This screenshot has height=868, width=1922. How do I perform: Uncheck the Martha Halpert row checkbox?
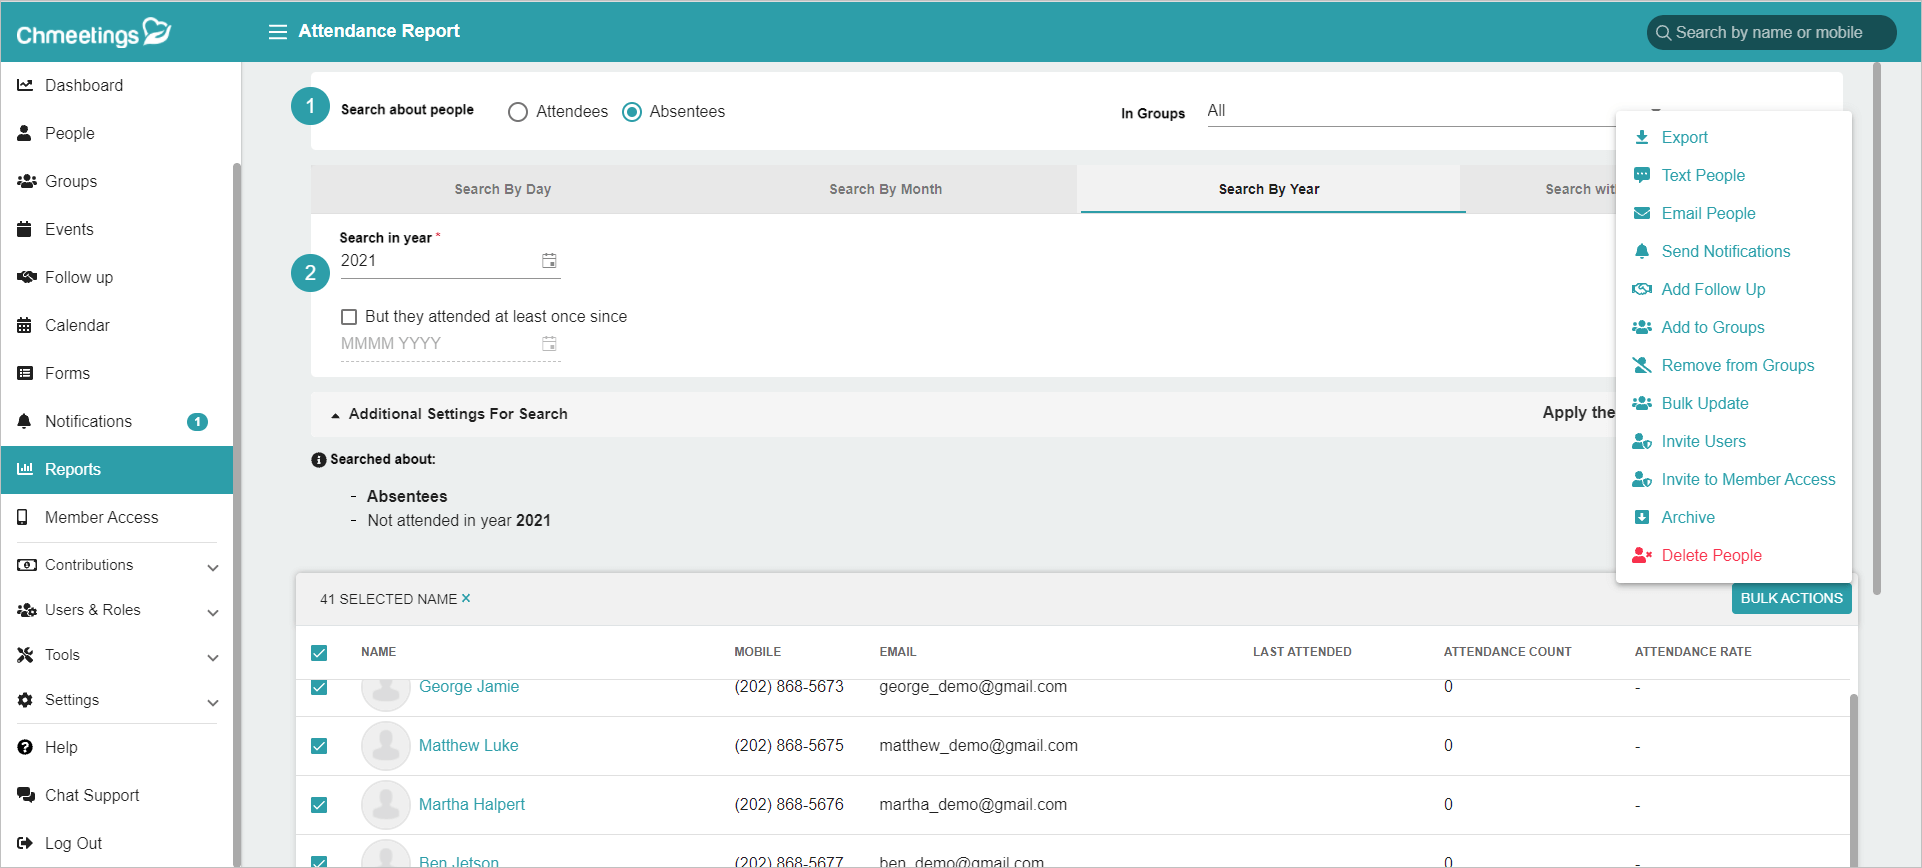(x=319, y=805)
